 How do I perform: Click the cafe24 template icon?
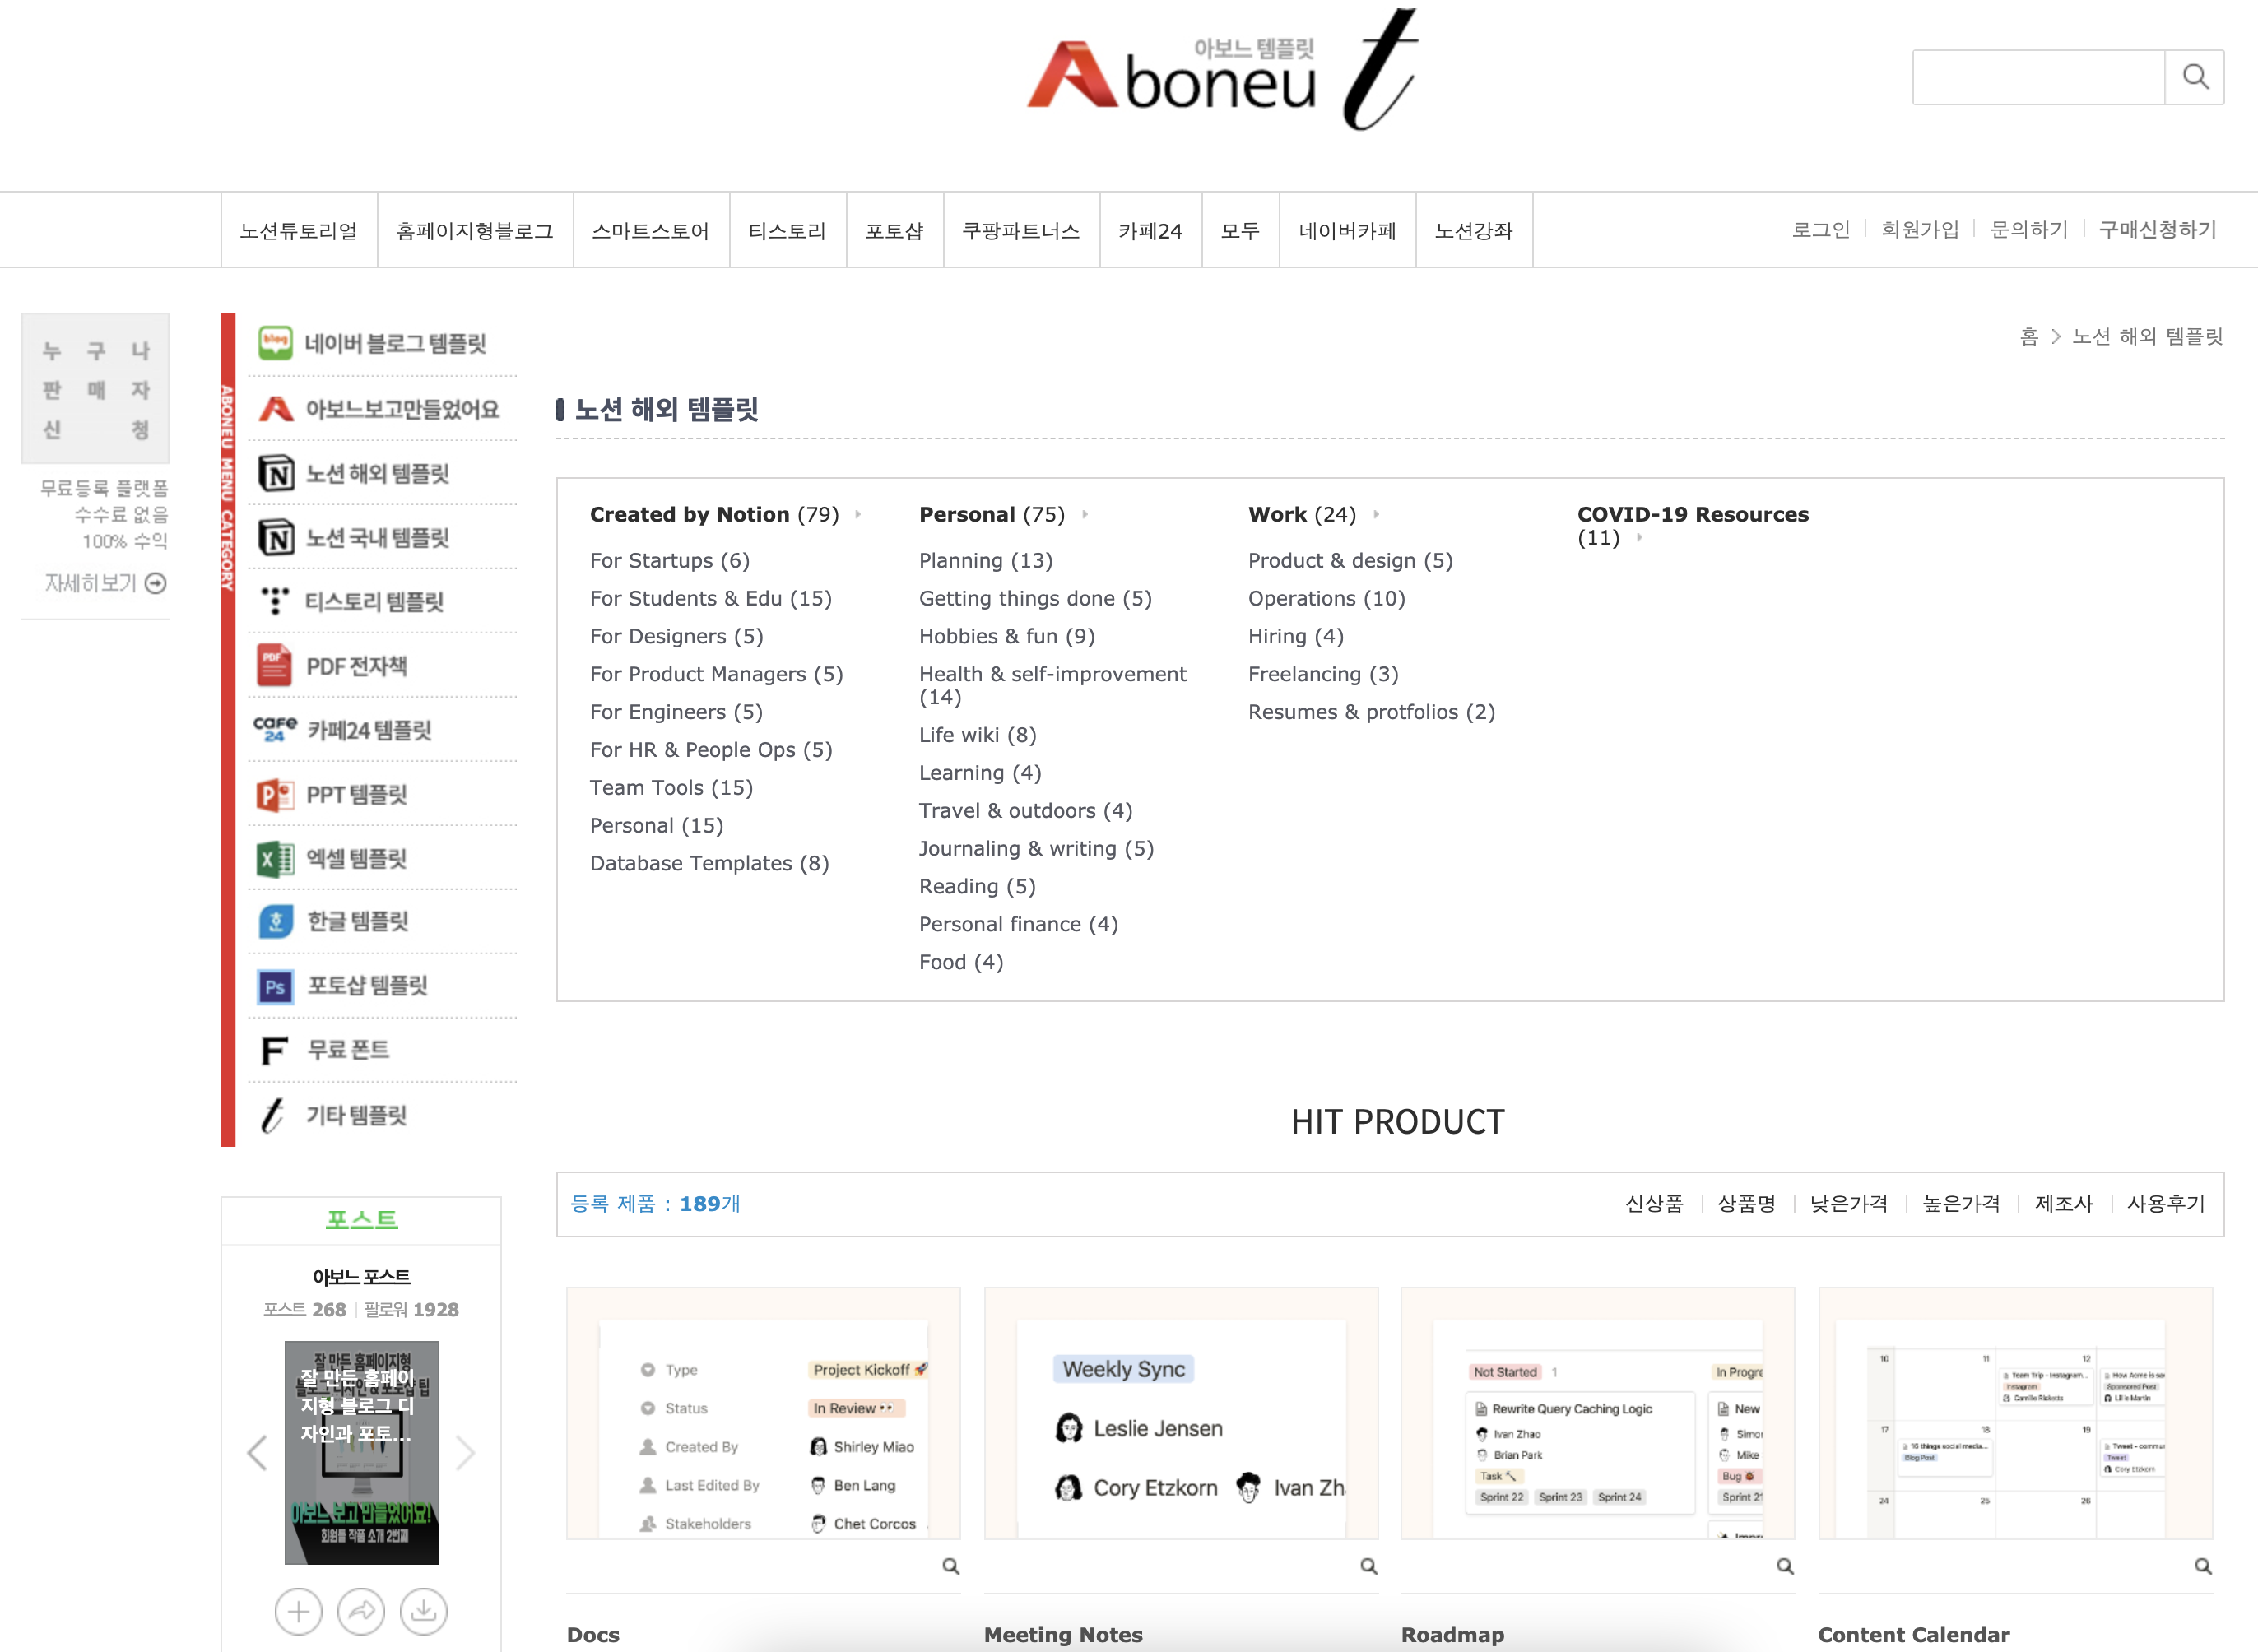coord(275,729)
